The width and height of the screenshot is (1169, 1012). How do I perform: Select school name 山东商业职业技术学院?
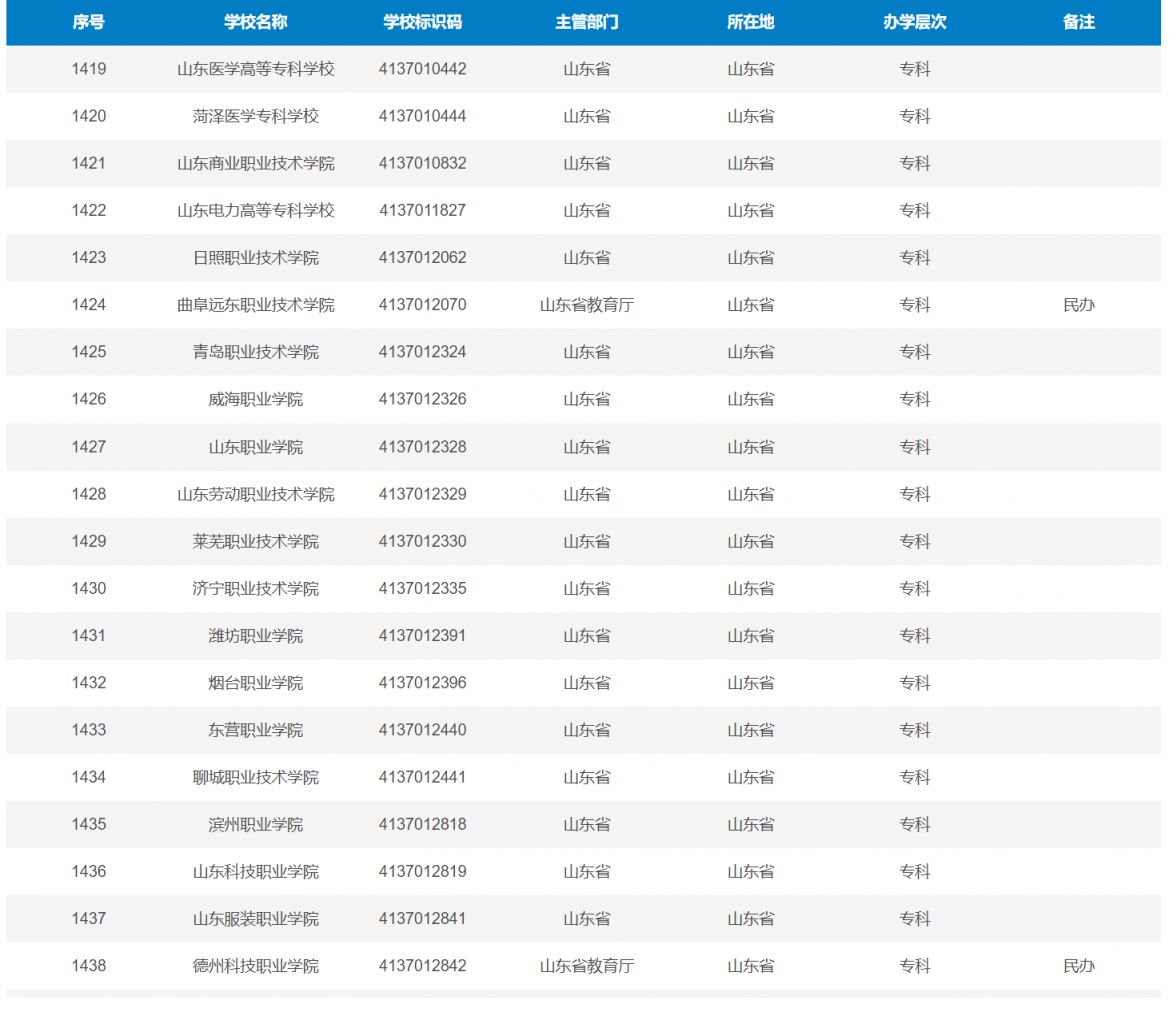click(256, 163)
